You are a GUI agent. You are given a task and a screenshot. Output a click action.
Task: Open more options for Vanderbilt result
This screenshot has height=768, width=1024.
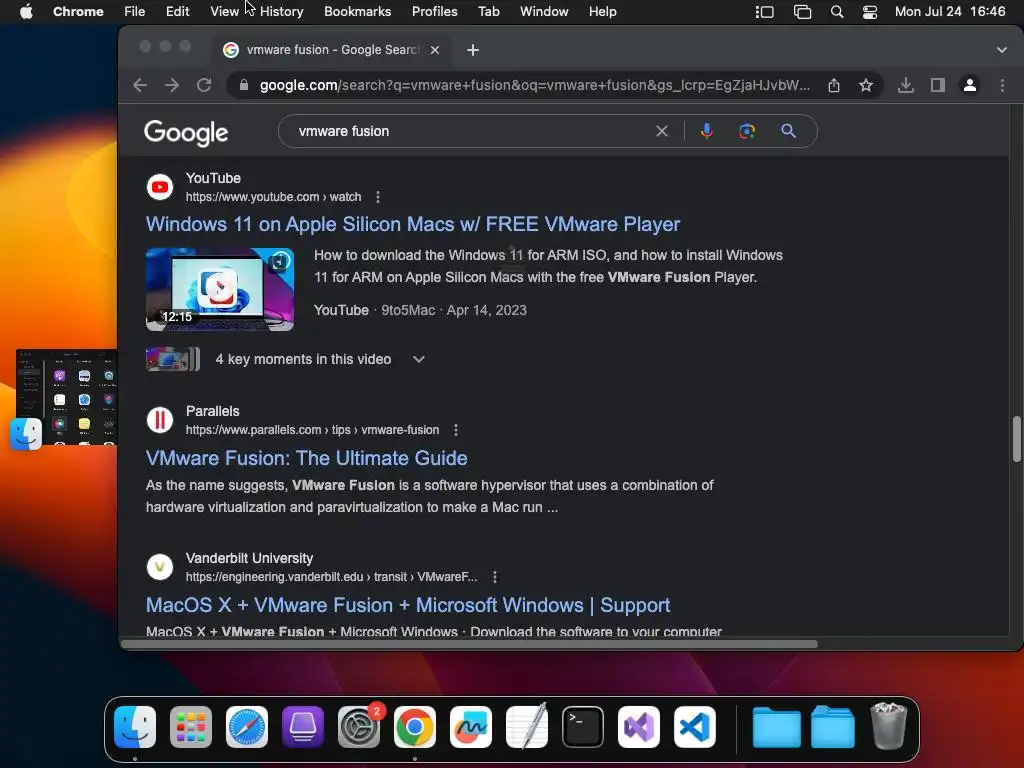pos(494,577)
